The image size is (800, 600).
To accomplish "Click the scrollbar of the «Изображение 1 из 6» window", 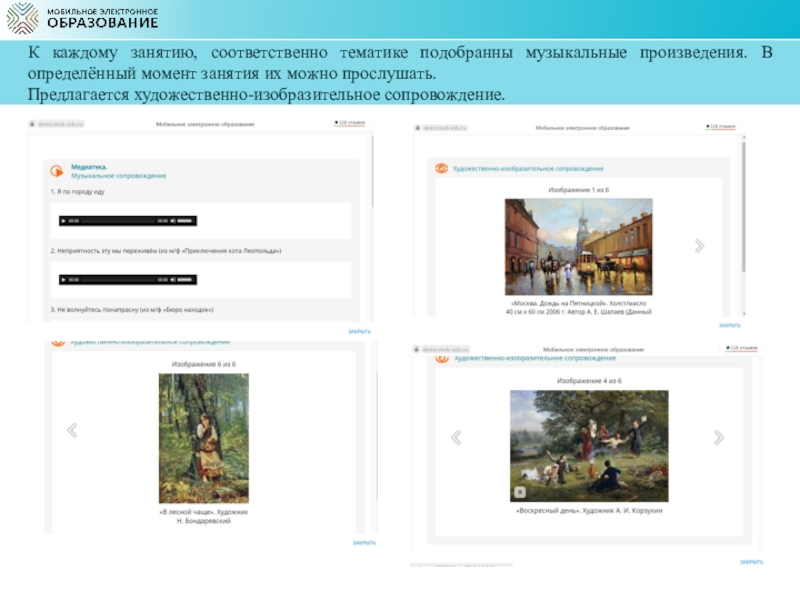I will tap(744, 207).
